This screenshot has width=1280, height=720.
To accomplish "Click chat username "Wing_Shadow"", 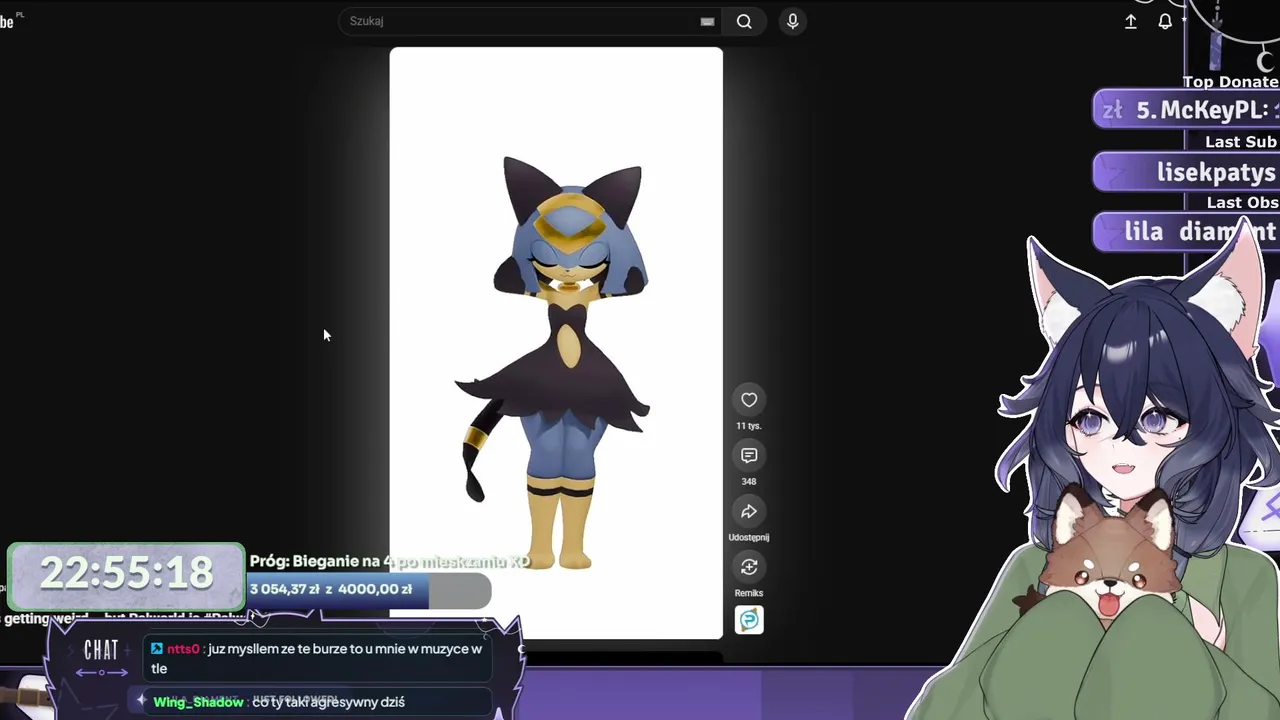I will click(x=198, y=702).
